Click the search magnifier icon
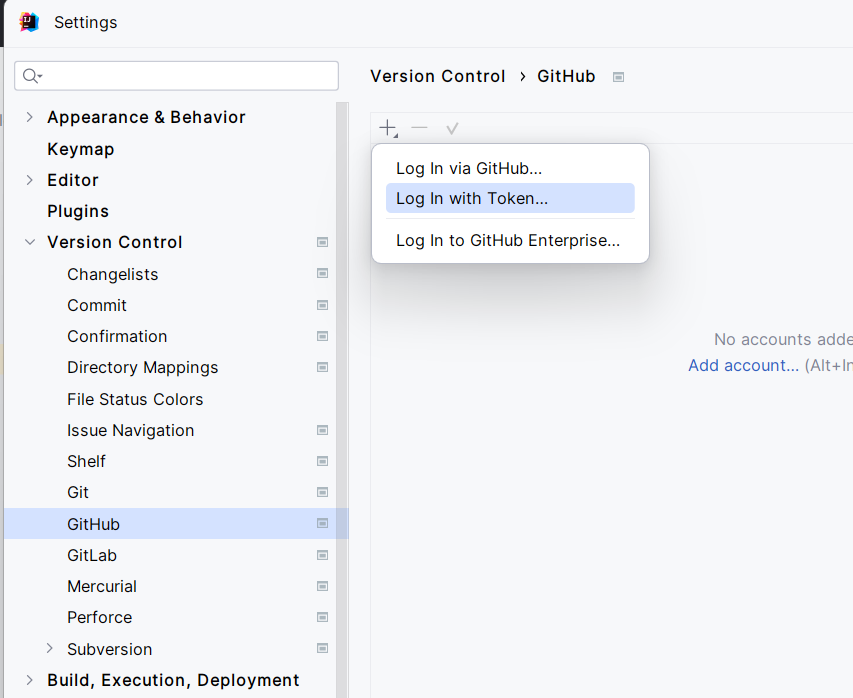This screenshot has height=698, width=853. [32, 76]
